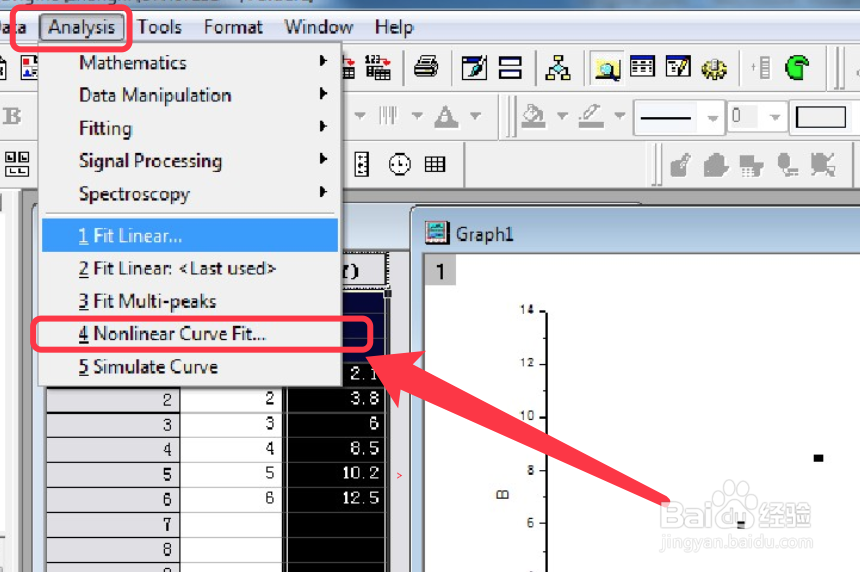Image resolution: width=860 pixels, height=572 pixels.
Task: Click the upper right scatter data point
Action: coord(818,458)
